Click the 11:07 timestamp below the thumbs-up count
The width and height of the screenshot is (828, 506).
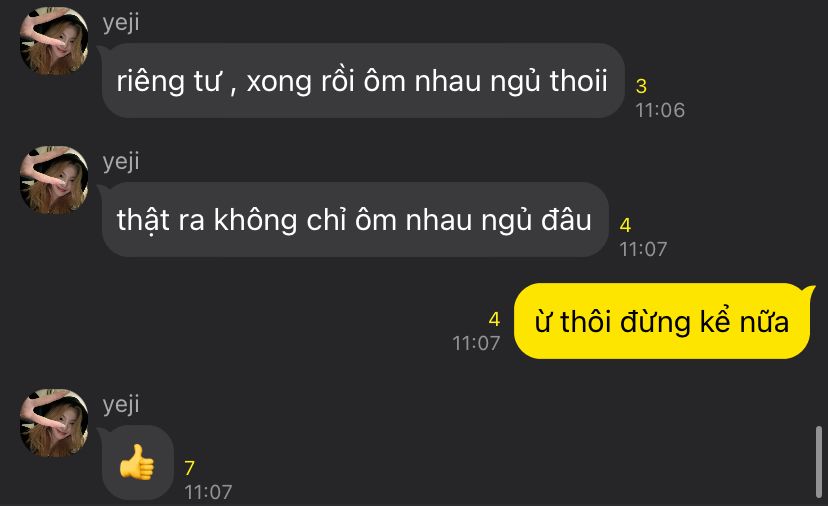click(208, 492)
